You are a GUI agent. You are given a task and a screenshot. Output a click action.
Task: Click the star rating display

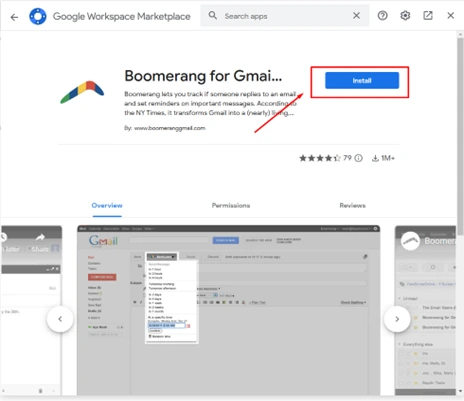coord(320,158)
